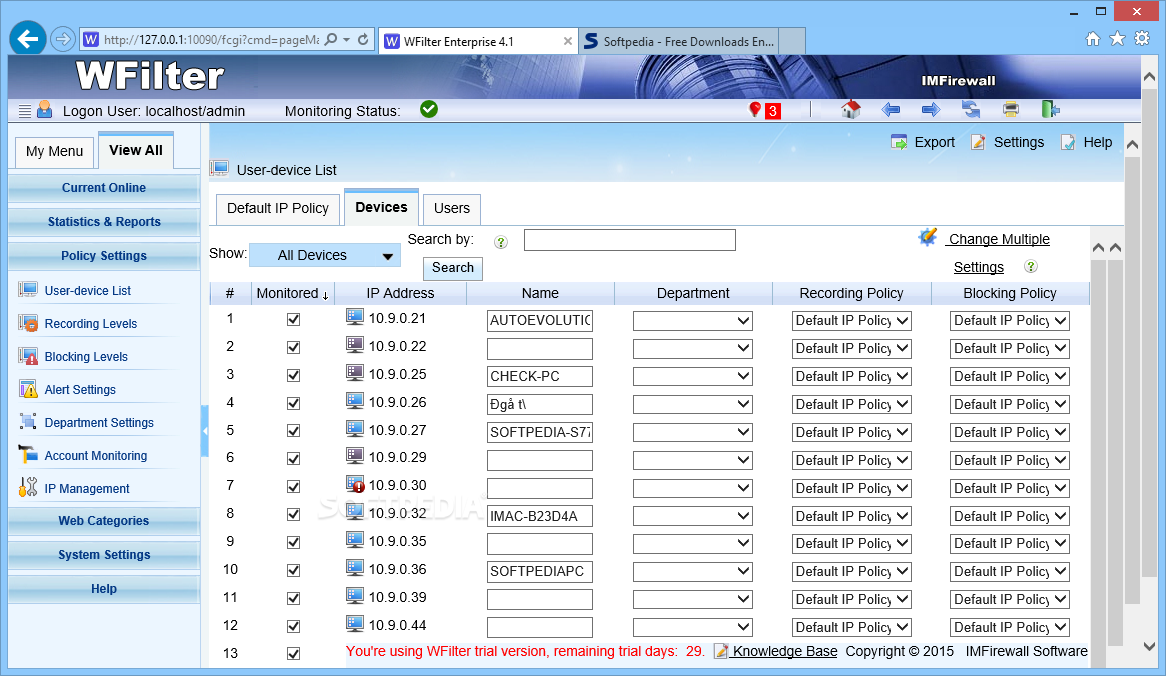Click the sidebar collapse arrow handle

coord(204,431)
